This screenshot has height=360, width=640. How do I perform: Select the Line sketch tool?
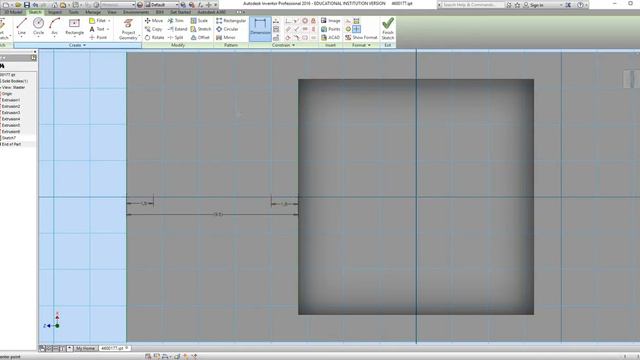(22, 27)
